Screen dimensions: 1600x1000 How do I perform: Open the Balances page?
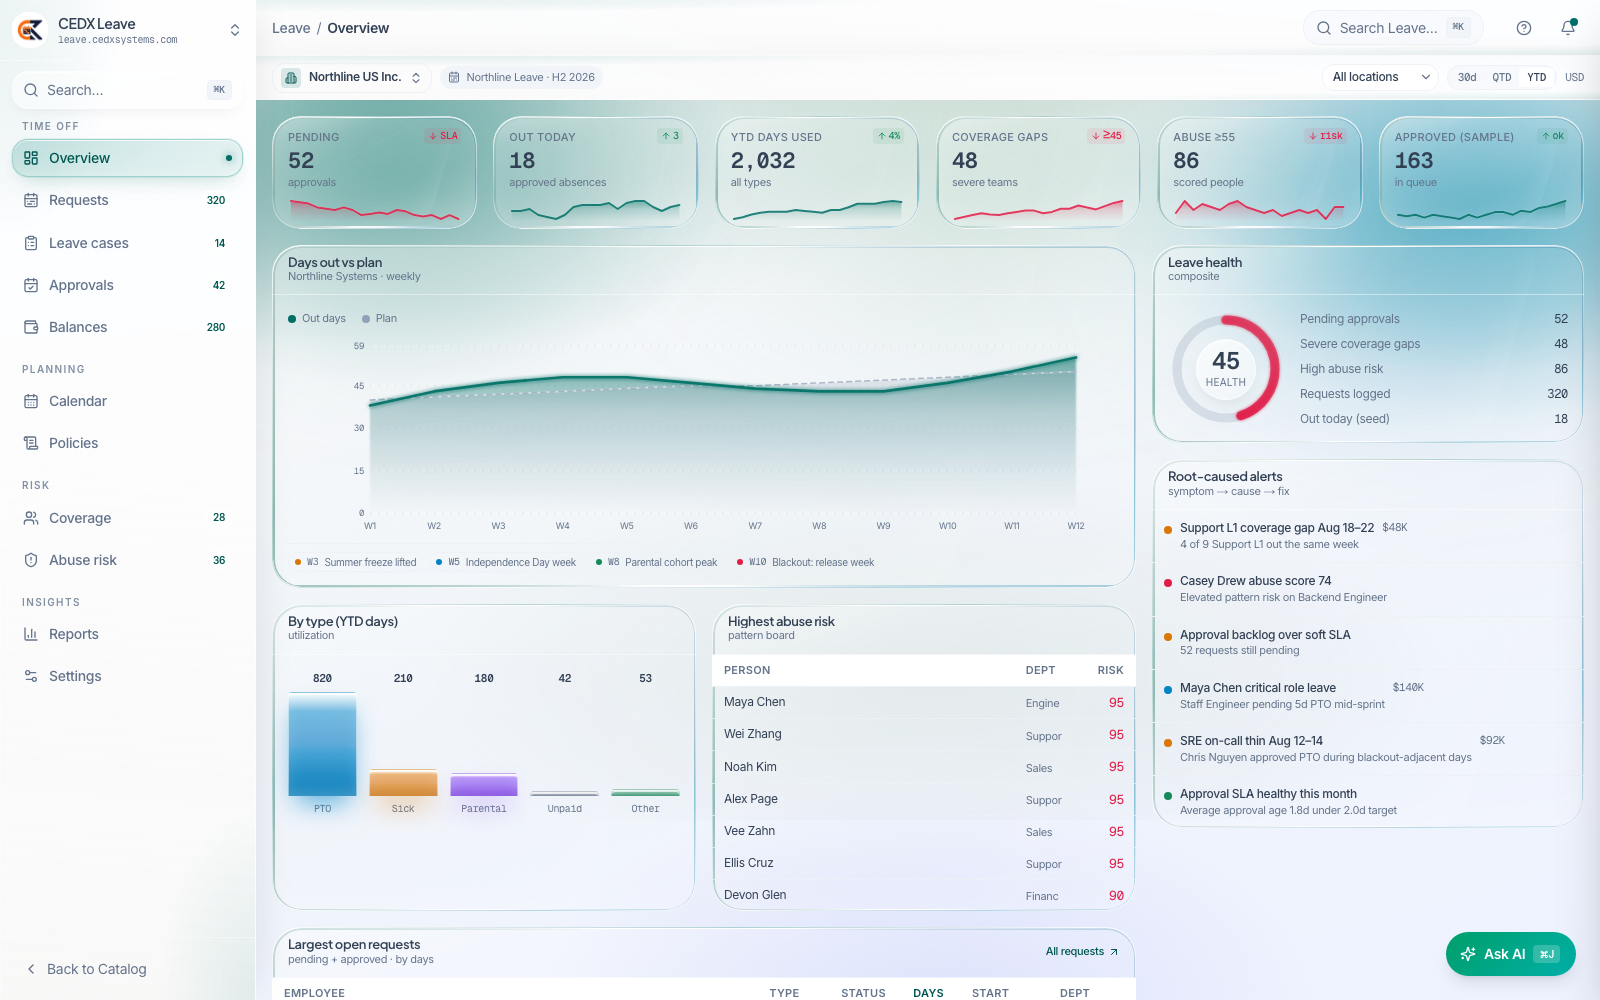click(x=127, y=327)
